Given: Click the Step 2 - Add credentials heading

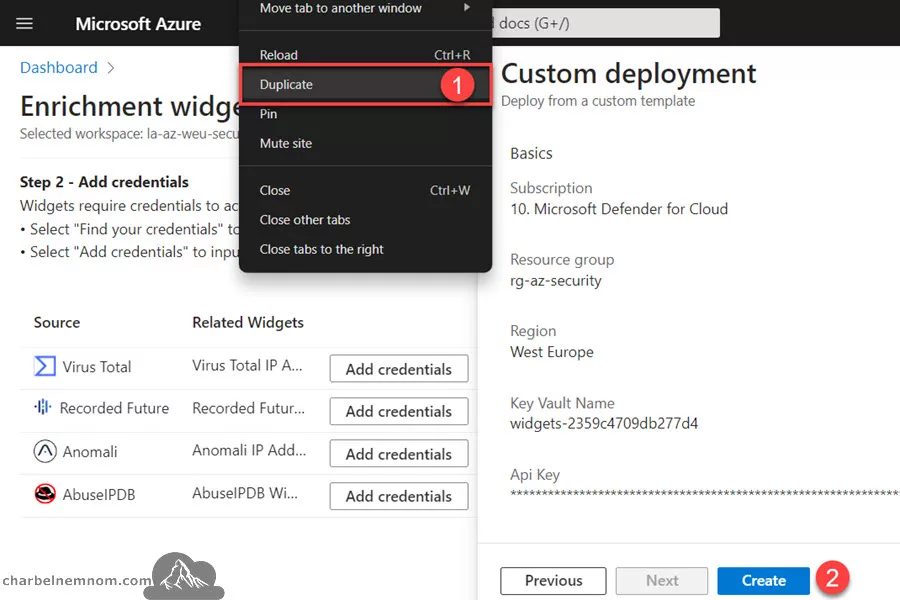Looking at the screenshot, I should (104, 182).
